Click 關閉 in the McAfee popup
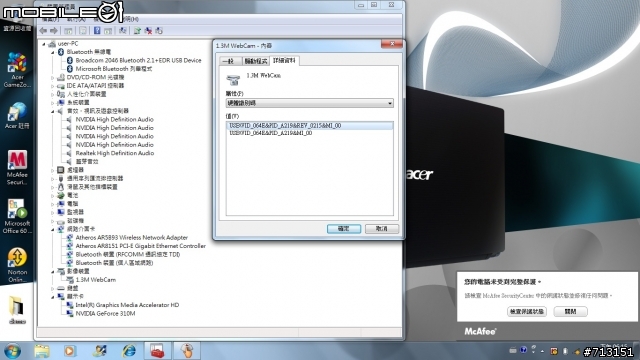This screenshot has width=640, height=360. 570,311
